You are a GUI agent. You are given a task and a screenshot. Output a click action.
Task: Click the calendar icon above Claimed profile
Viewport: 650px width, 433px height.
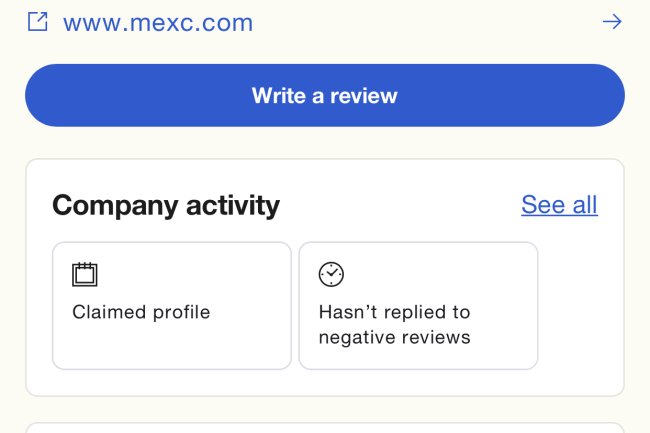85,274
